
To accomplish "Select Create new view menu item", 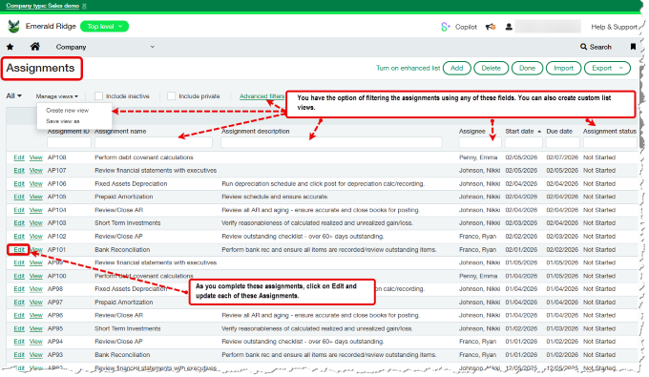I will click(x=67, y=110).
